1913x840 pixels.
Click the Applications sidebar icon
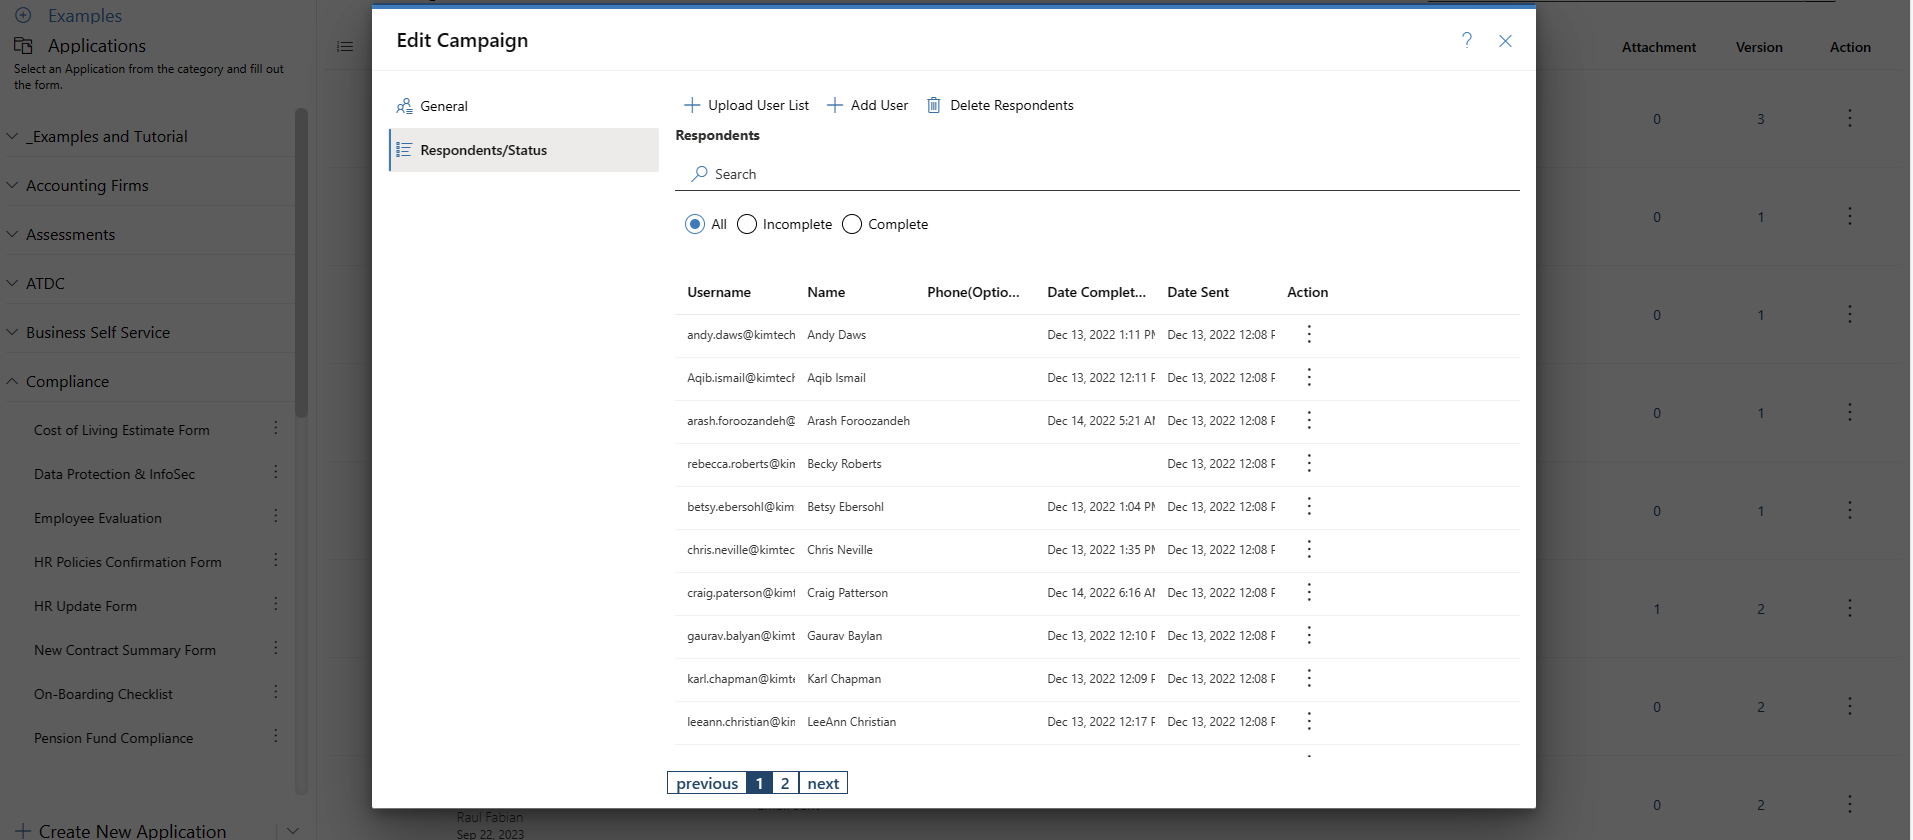(x=23, y=45)
